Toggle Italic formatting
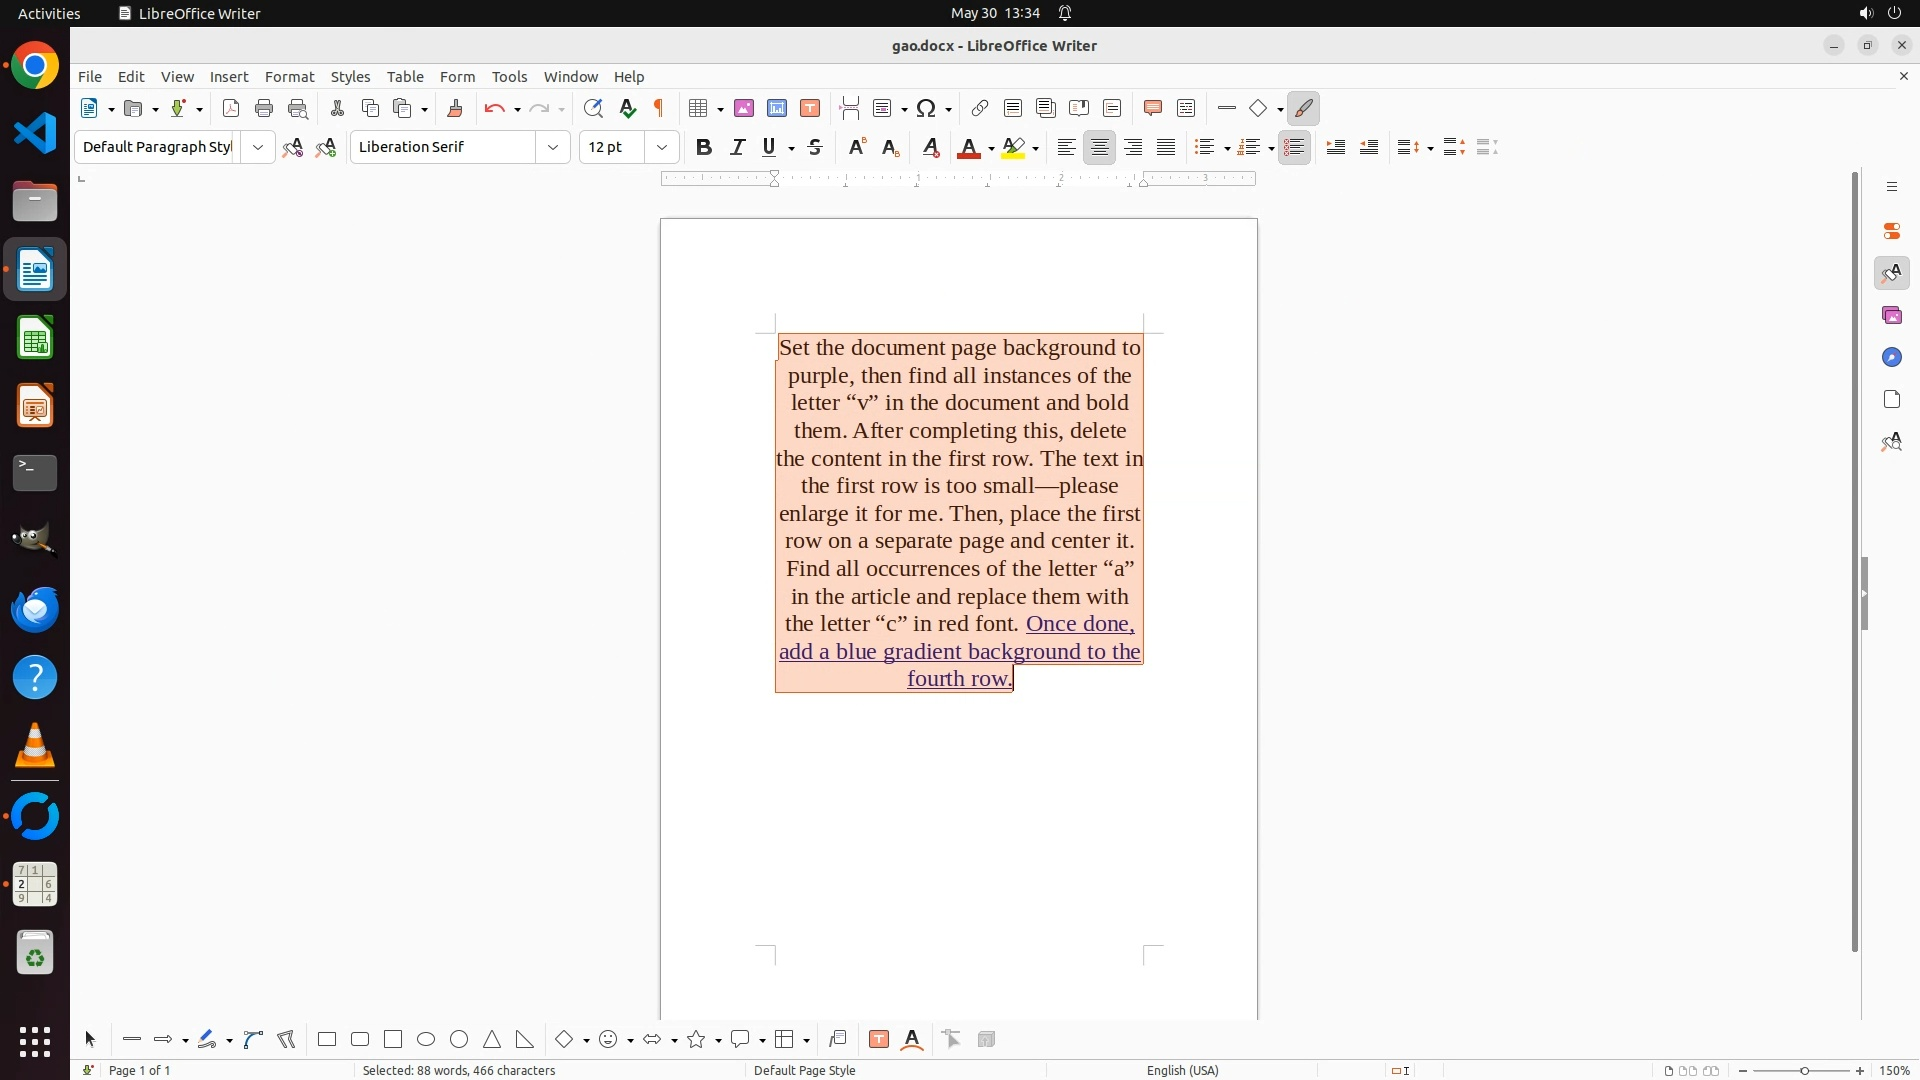The height and width of the screenshot is (1080, 1920). 738,147
